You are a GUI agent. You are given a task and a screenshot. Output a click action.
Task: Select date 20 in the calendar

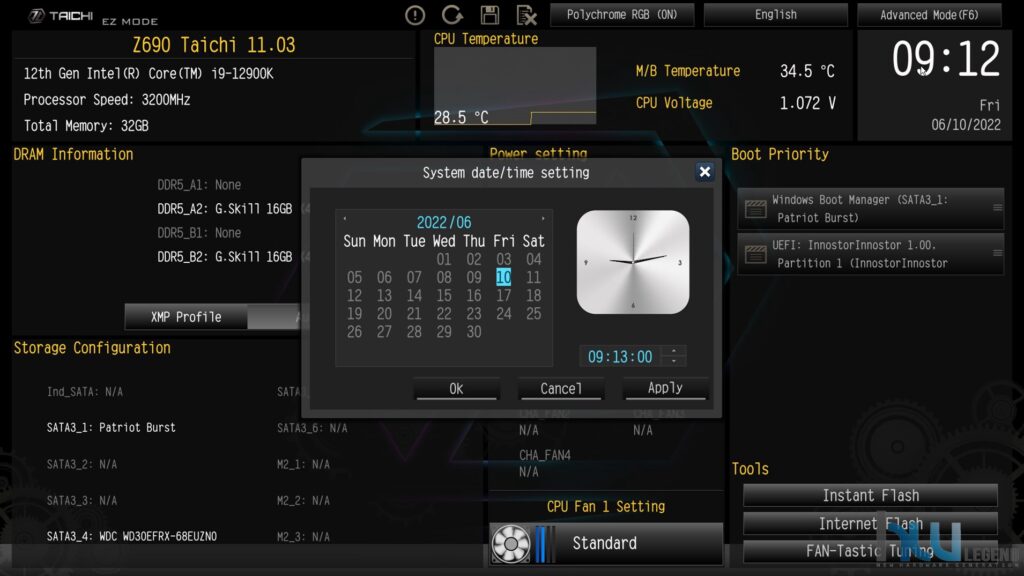point(385,314)
